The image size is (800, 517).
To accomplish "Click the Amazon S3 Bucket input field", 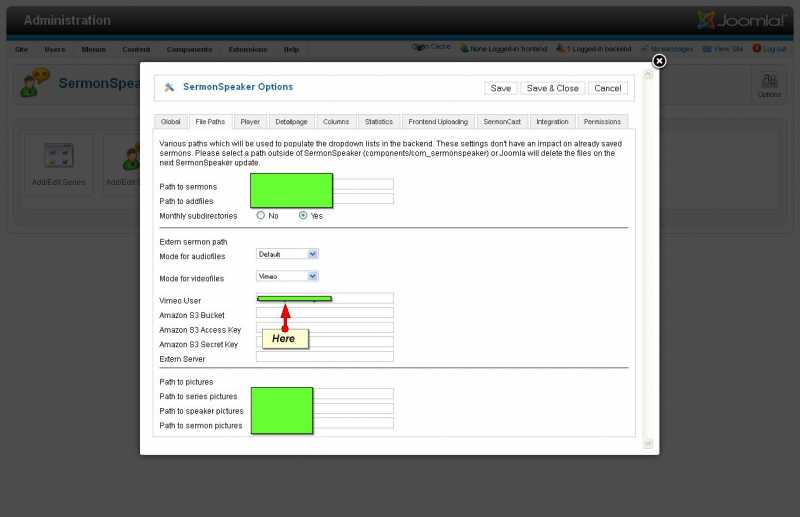I will pos(324,313).
